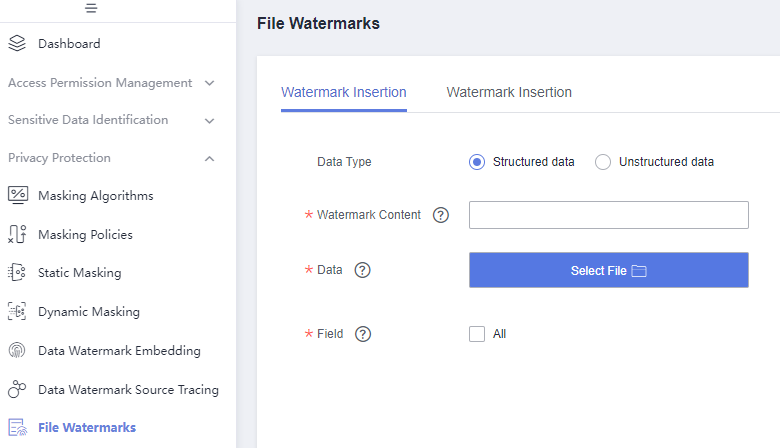
Task: Click the Data Watermark Source Tracing icon
Action: click(17, 389)
